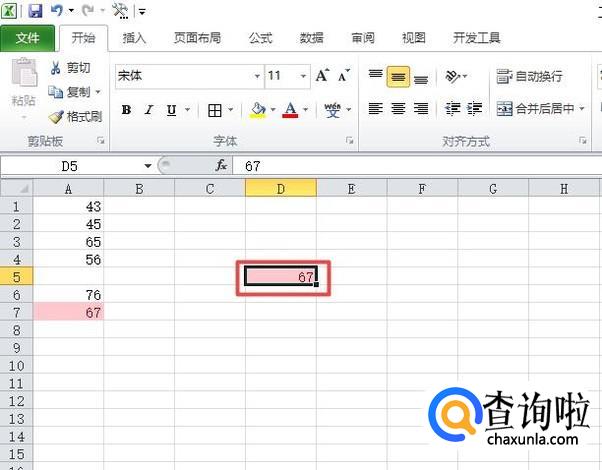Decrease font size with small A icon
The height and width of the screenshot is (470, 602).
[344, 76]
